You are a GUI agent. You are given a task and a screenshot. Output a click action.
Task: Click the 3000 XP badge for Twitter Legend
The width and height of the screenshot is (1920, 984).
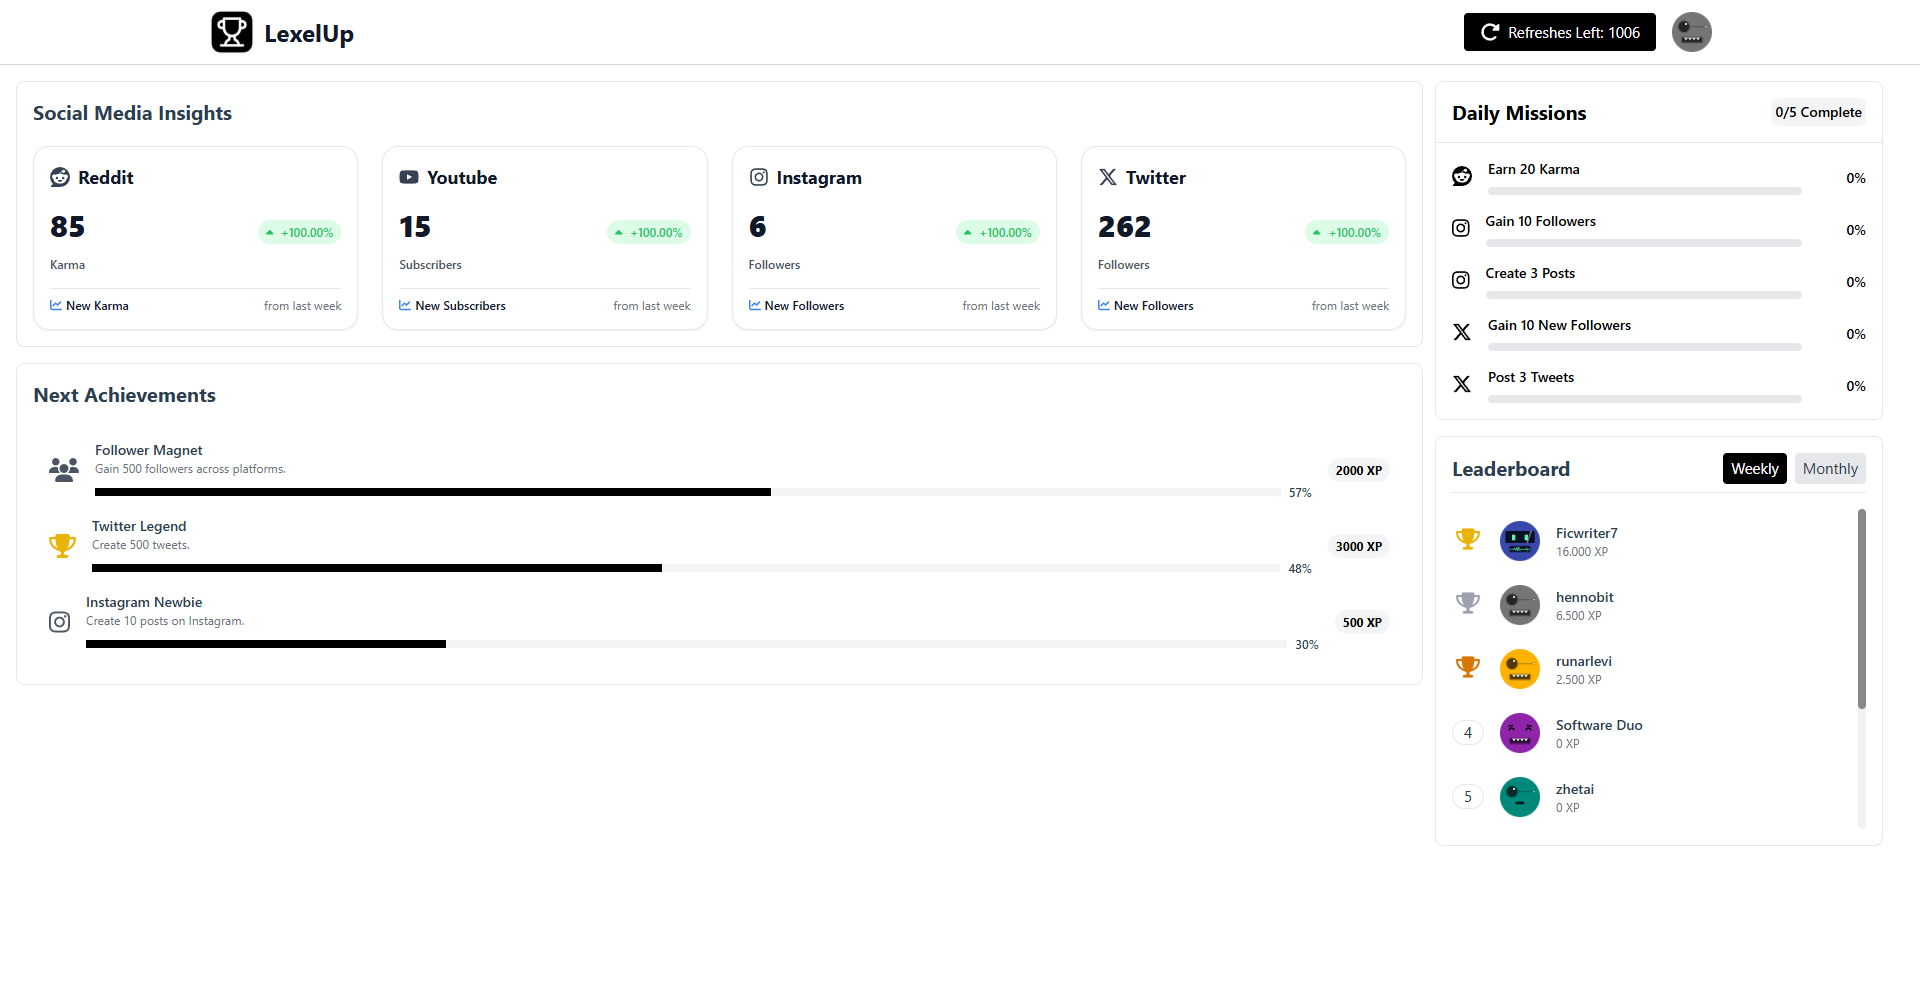point(1359,546)
